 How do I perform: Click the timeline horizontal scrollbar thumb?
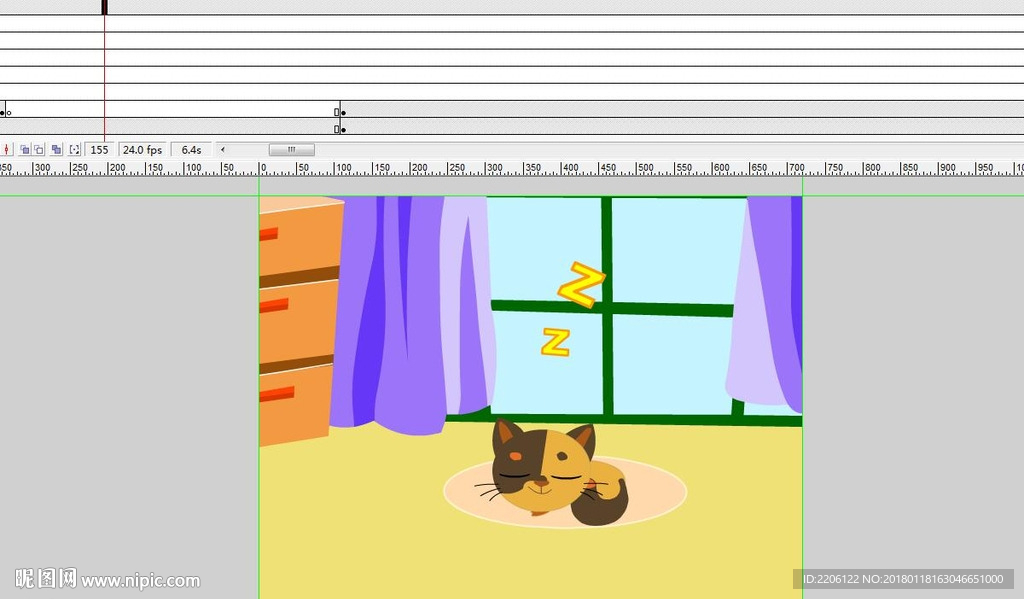tap(291, 150)
